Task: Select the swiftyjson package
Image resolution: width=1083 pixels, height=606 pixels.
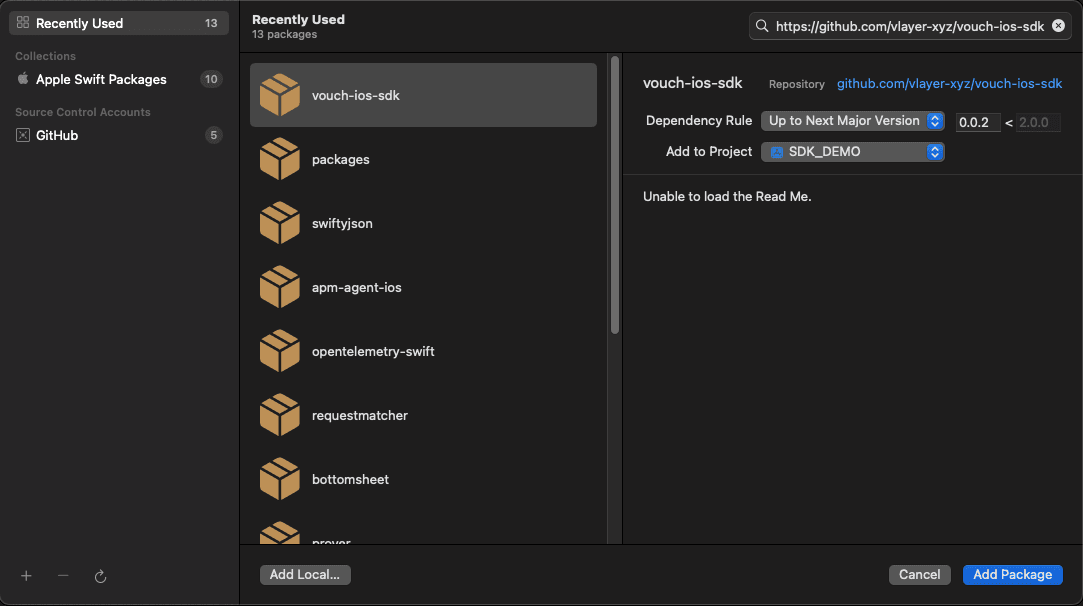Action: point(423,223)
